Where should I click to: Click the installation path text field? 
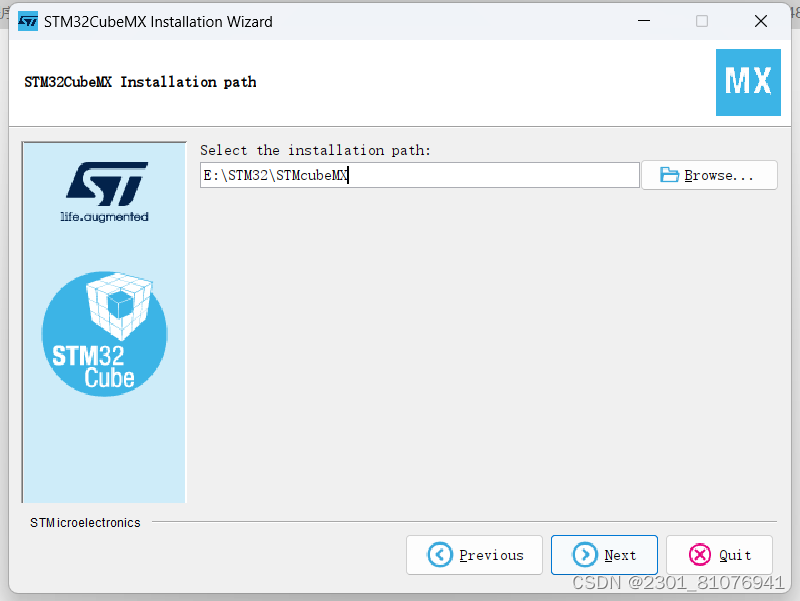[419, 175]
